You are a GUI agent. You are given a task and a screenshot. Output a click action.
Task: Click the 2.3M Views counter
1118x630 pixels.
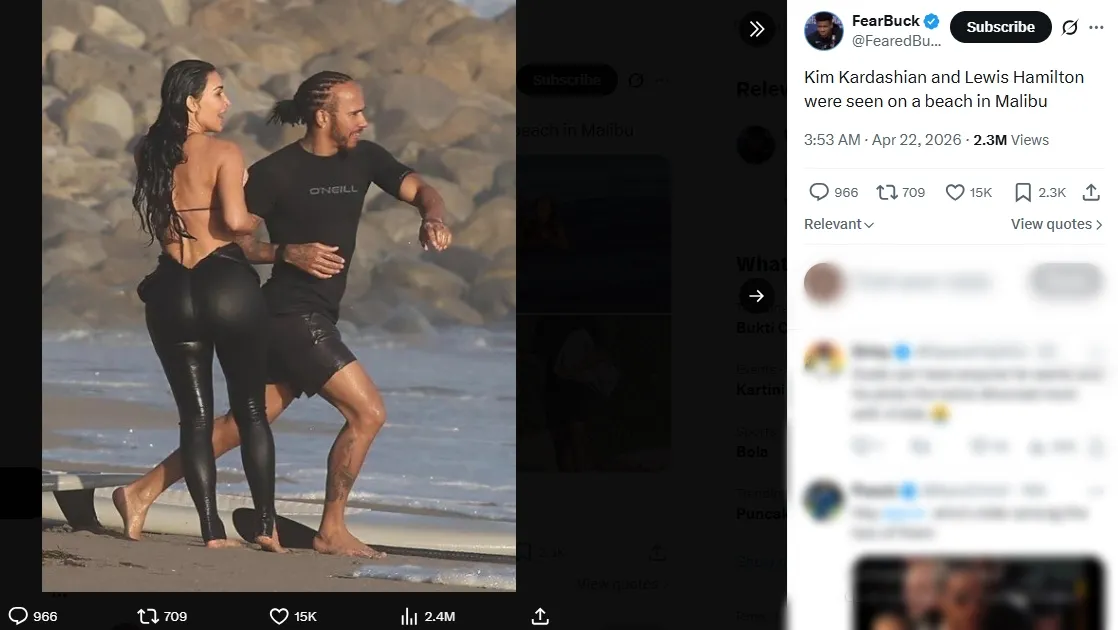1009,140
